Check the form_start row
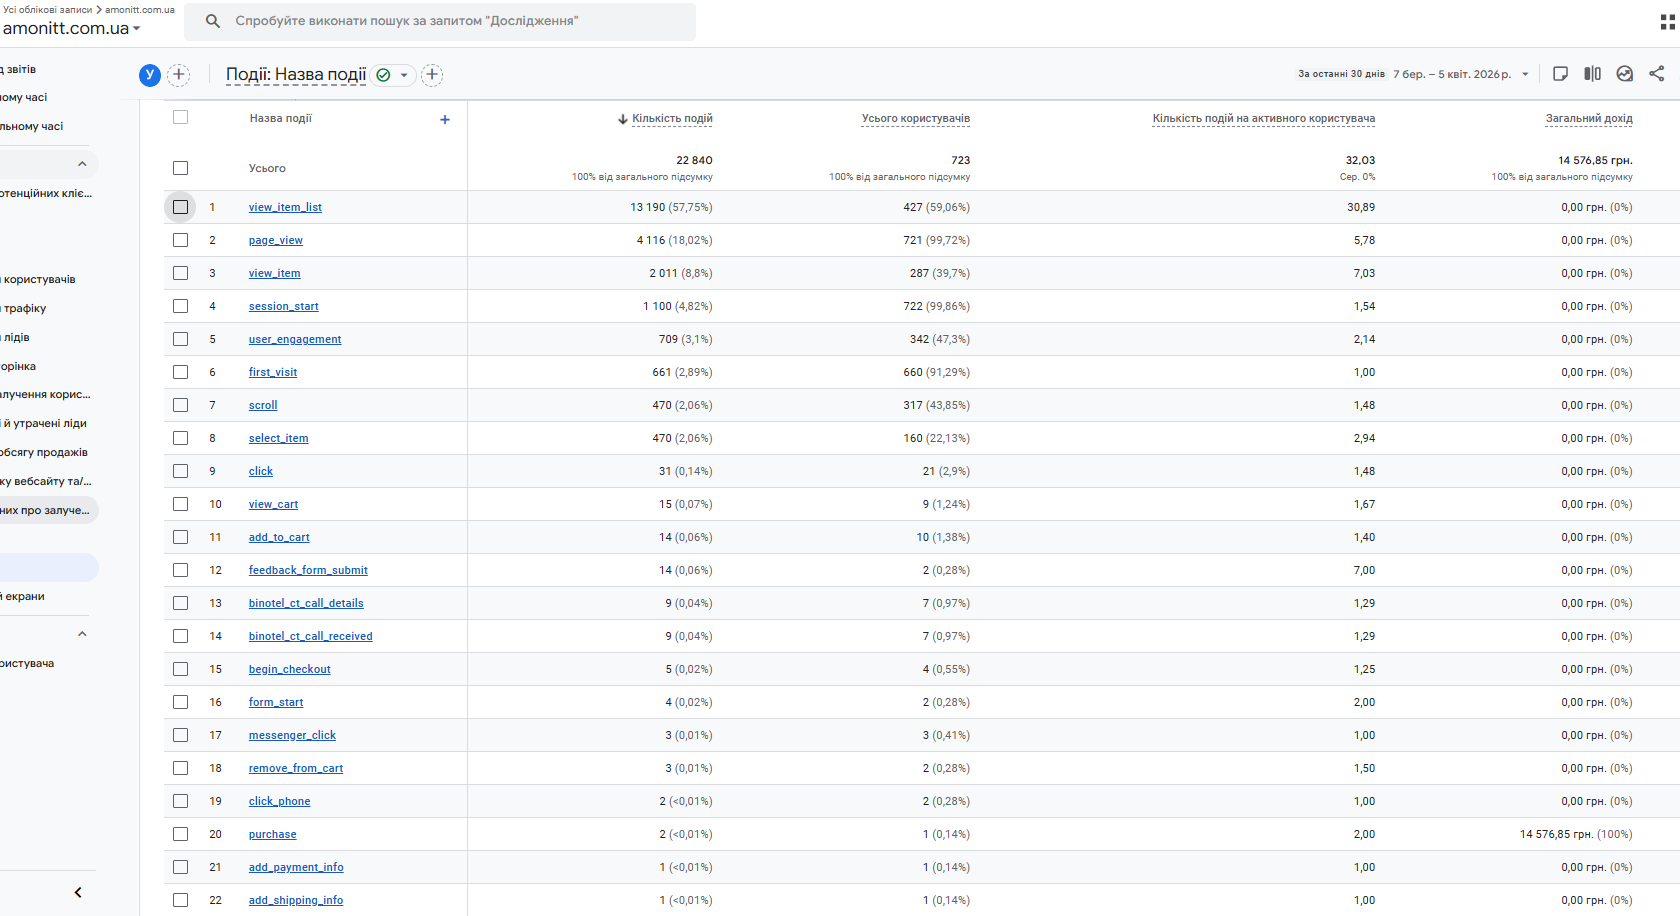This screenshot has width=1680, height=916. 180,702
